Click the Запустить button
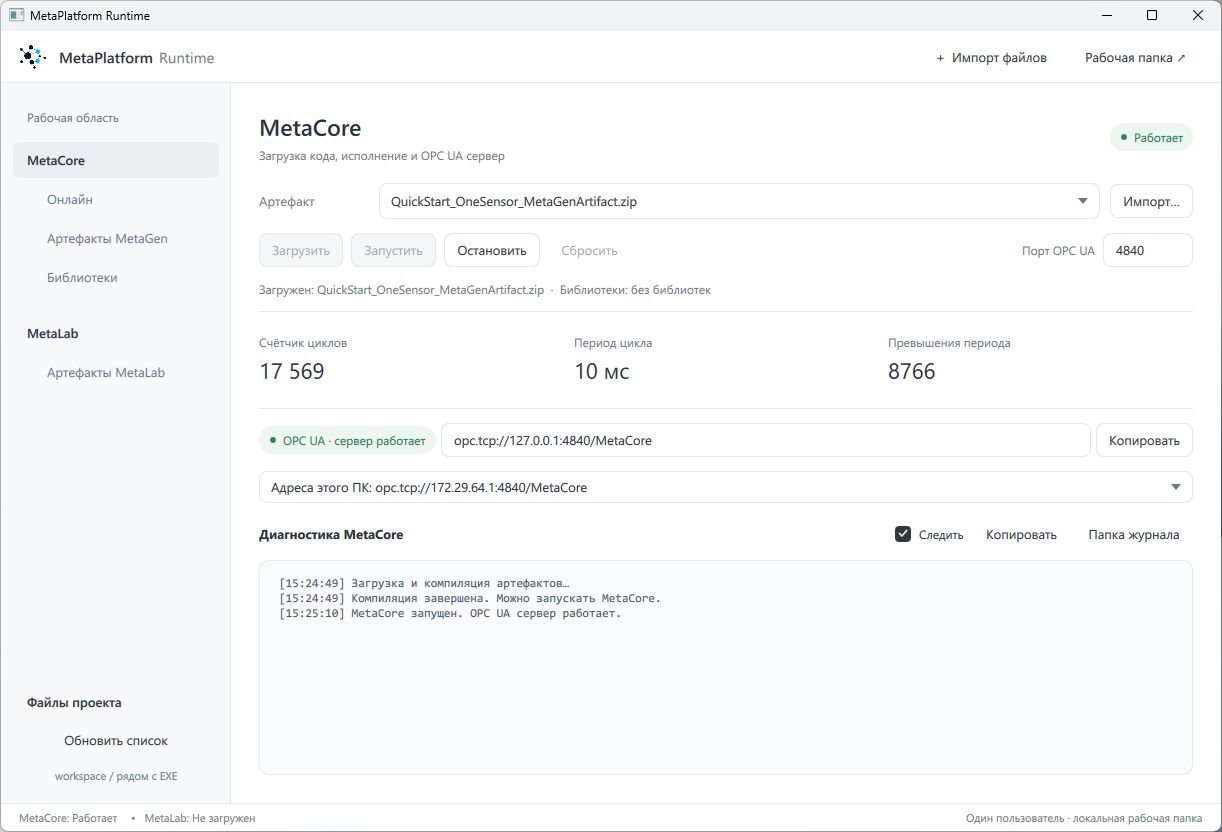This screenshot has width=1222, height=832. [393, 250]
